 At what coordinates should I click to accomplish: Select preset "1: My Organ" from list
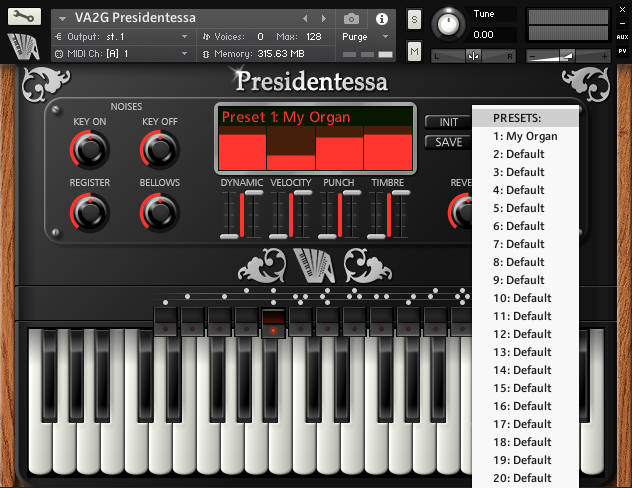point(525,136)
